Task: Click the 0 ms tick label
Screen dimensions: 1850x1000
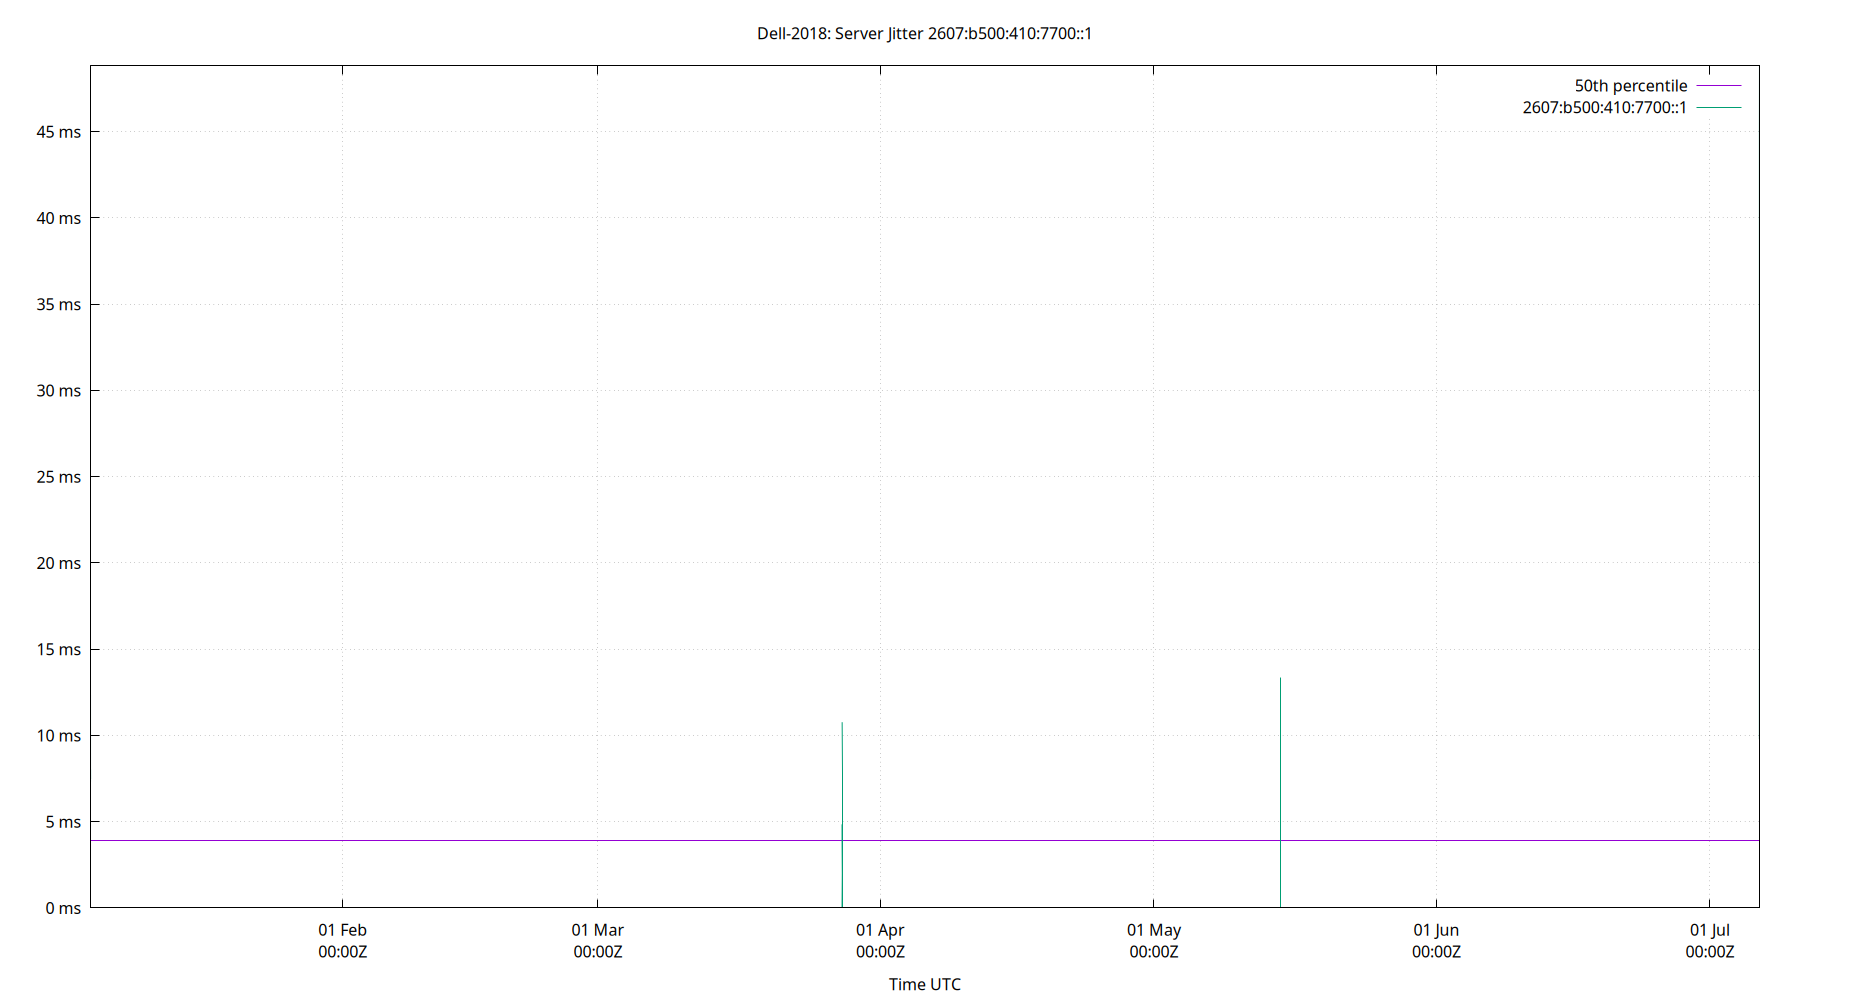Action: pyautogui.click(x=60, y=908)
